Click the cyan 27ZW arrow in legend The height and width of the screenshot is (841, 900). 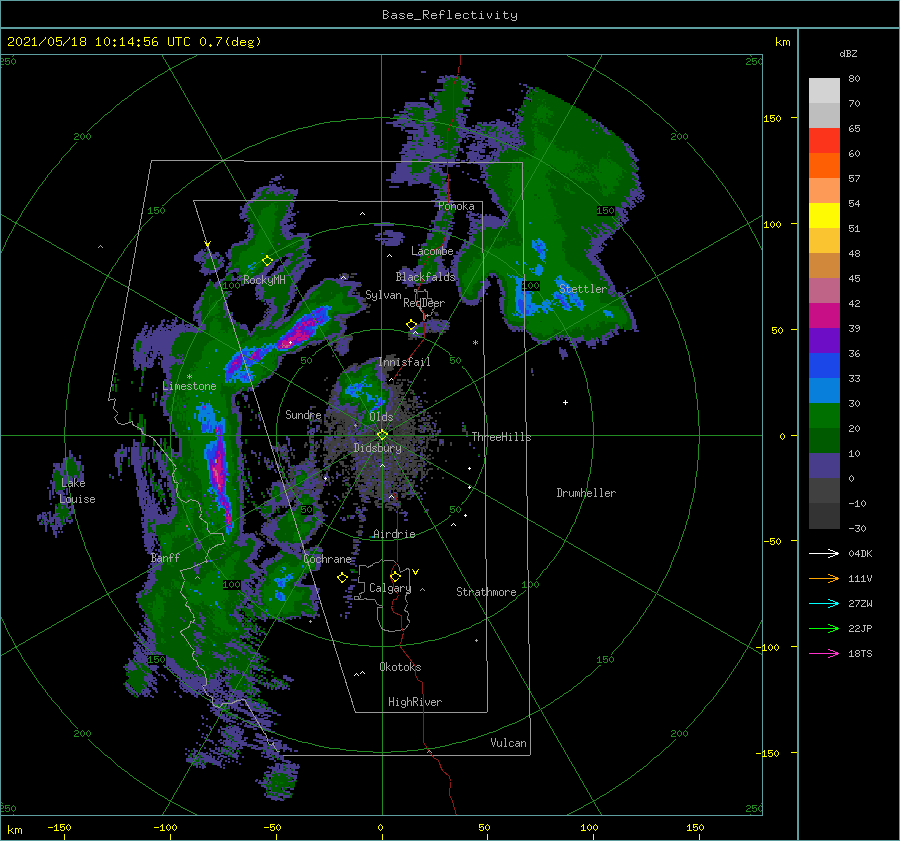point(824,603)
